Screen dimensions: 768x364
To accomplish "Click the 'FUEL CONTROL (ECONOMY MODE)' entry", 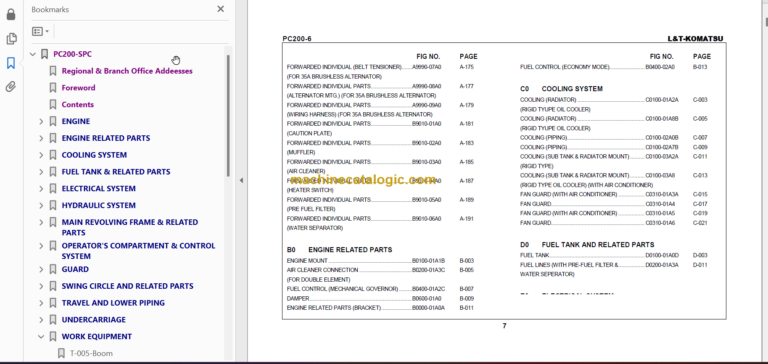I will coord(565,67).
